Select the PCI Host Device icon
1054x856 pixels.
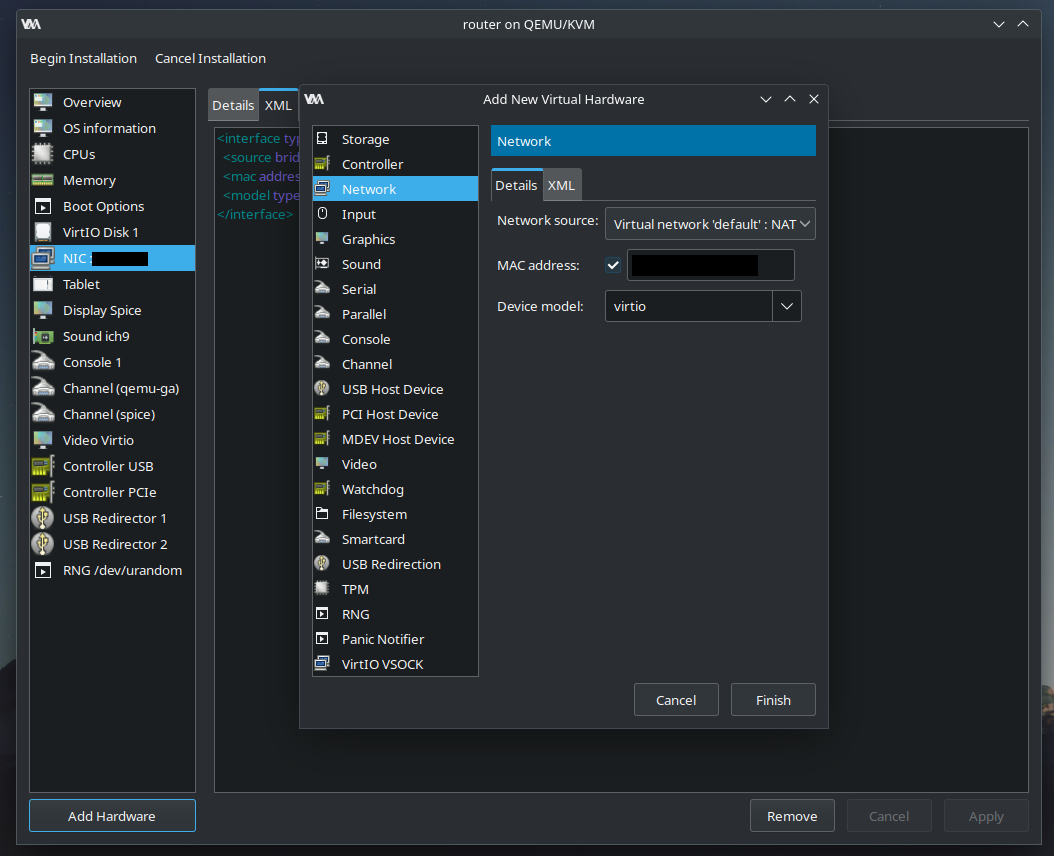pyautogui.click(x=323, y=414)
